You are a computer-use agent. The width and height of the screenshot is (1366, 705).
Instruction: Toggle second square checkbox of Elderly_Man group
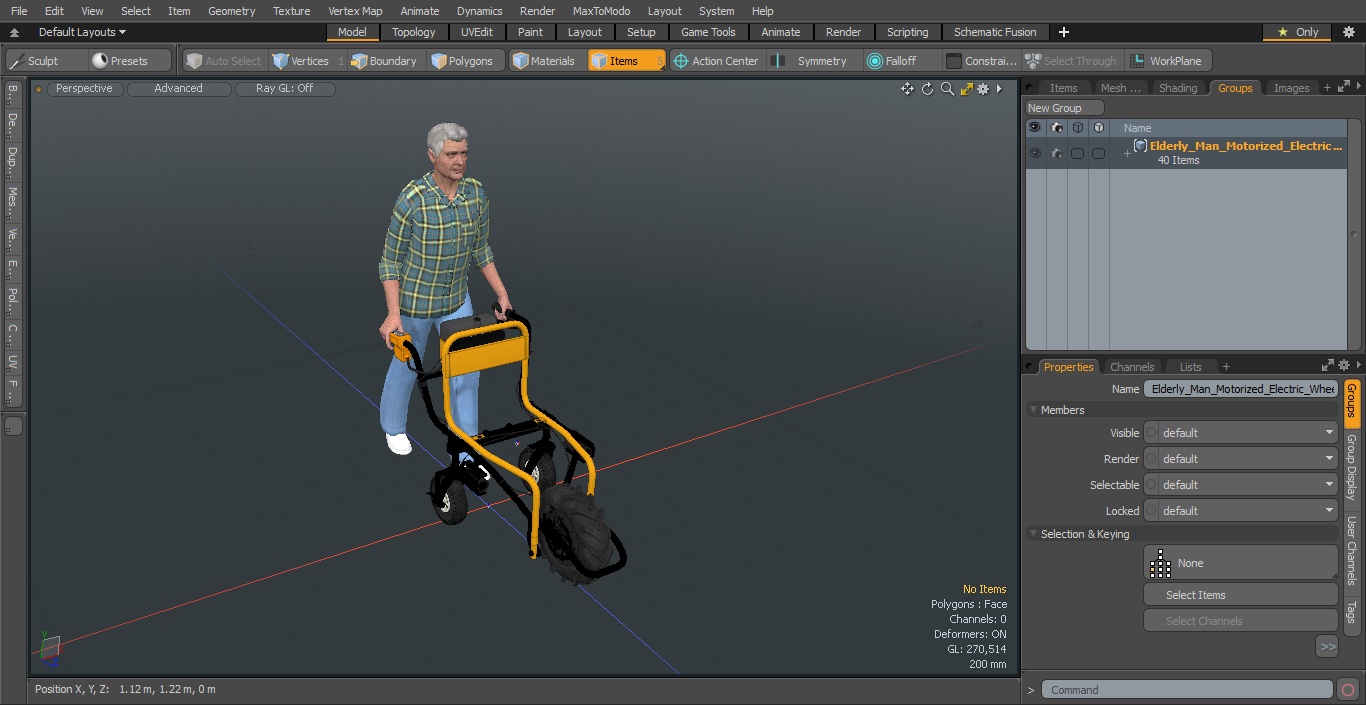pos(1098,153)
